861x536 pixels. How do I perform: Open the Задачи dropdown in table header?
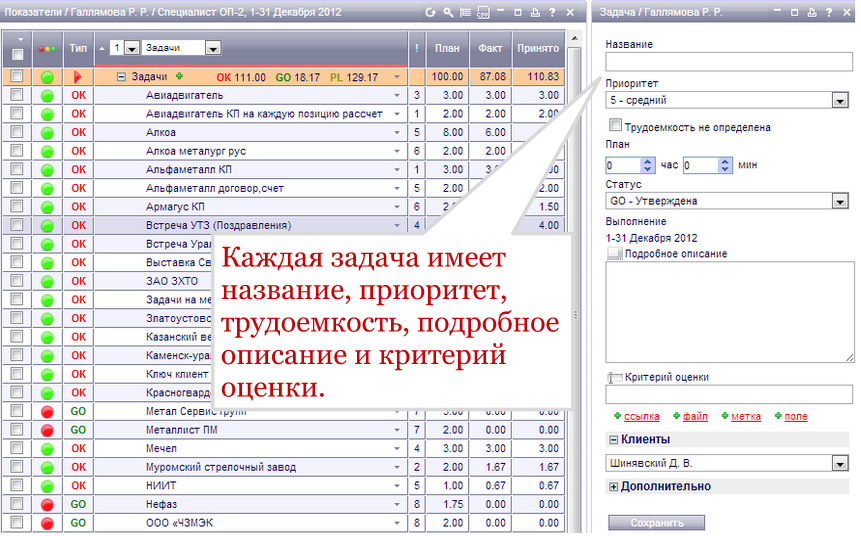tap(213, 48)
